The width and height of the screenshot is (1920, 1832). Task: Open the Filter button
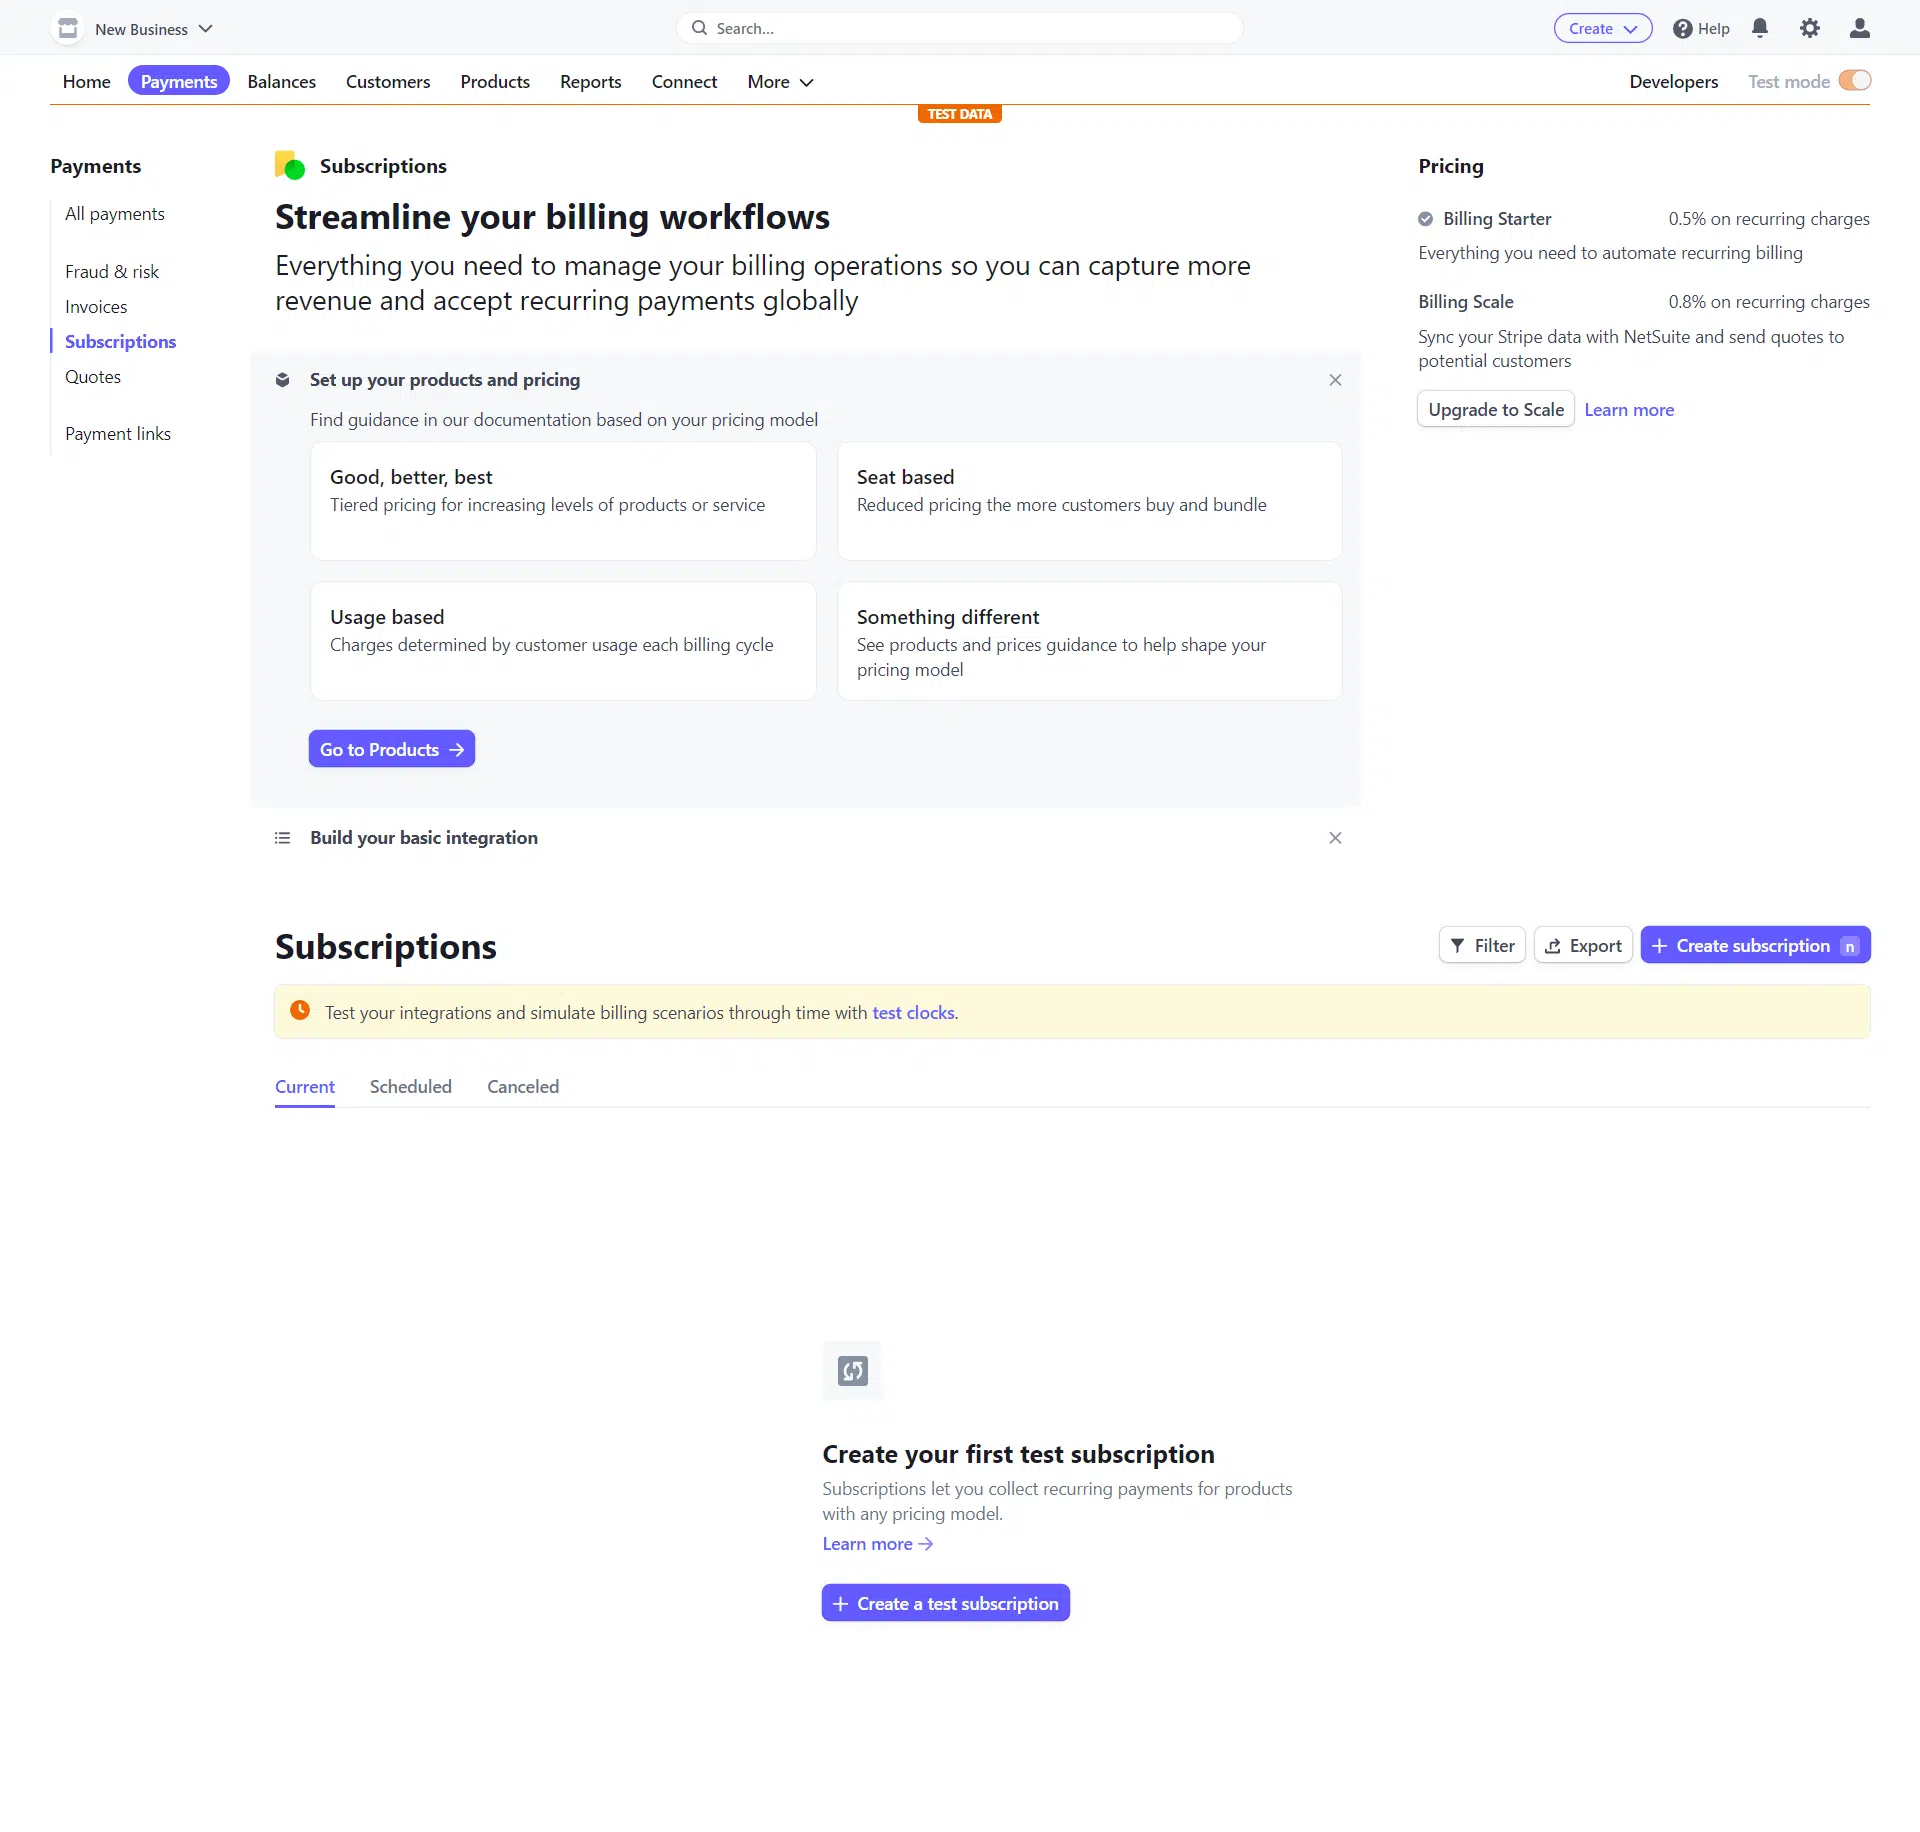point(1482,945)
